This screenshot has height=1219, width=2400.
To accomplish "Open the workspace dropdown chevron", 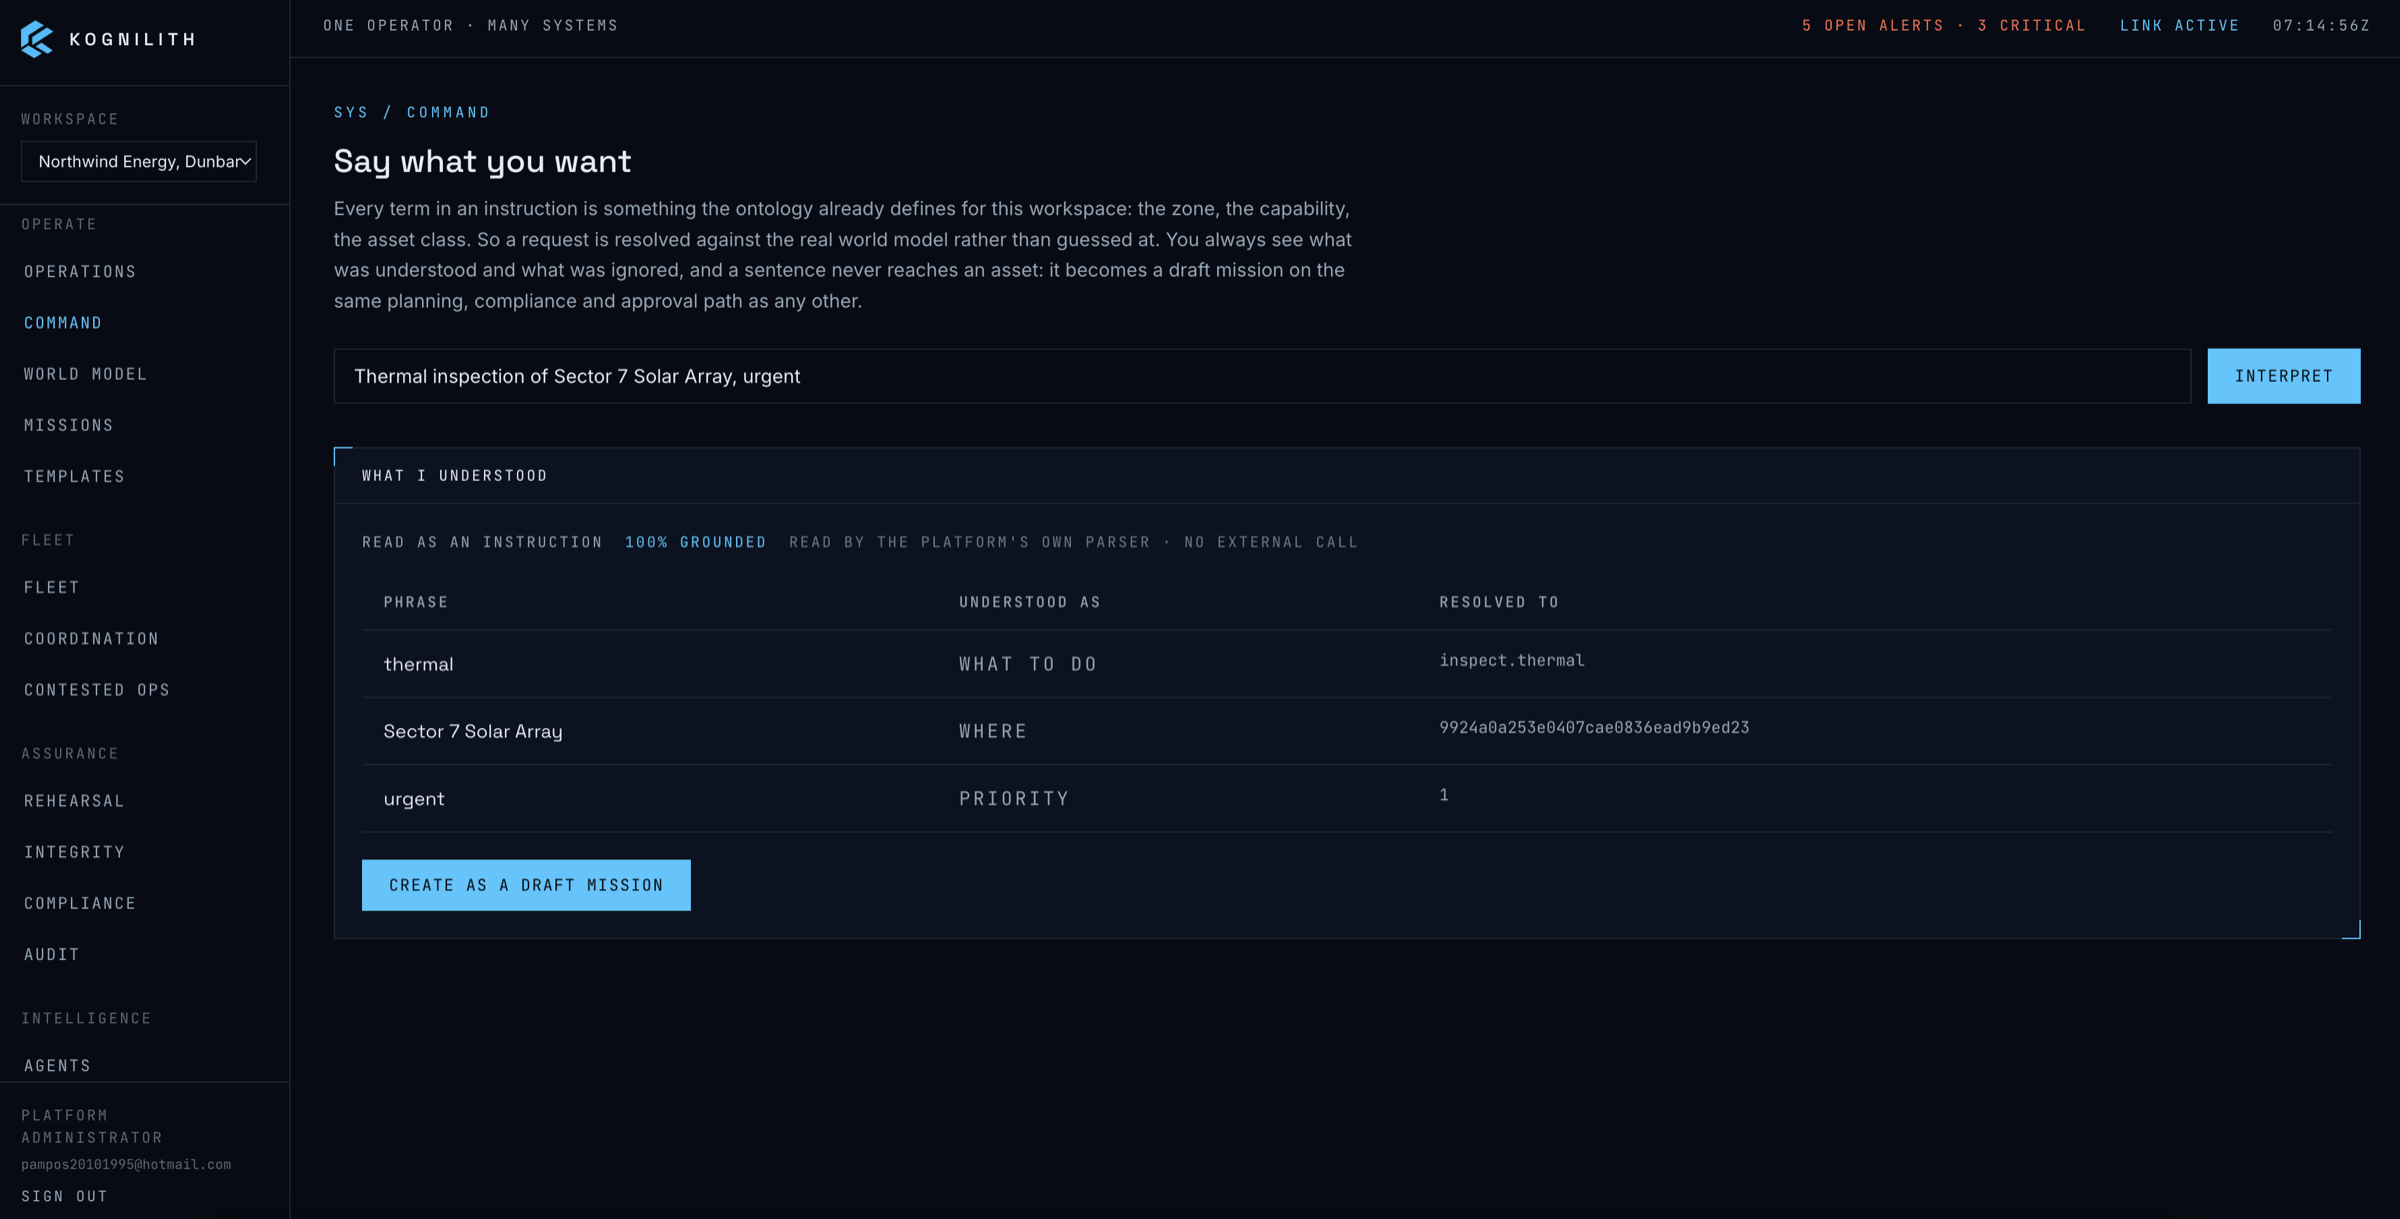I will click(244, 161).
